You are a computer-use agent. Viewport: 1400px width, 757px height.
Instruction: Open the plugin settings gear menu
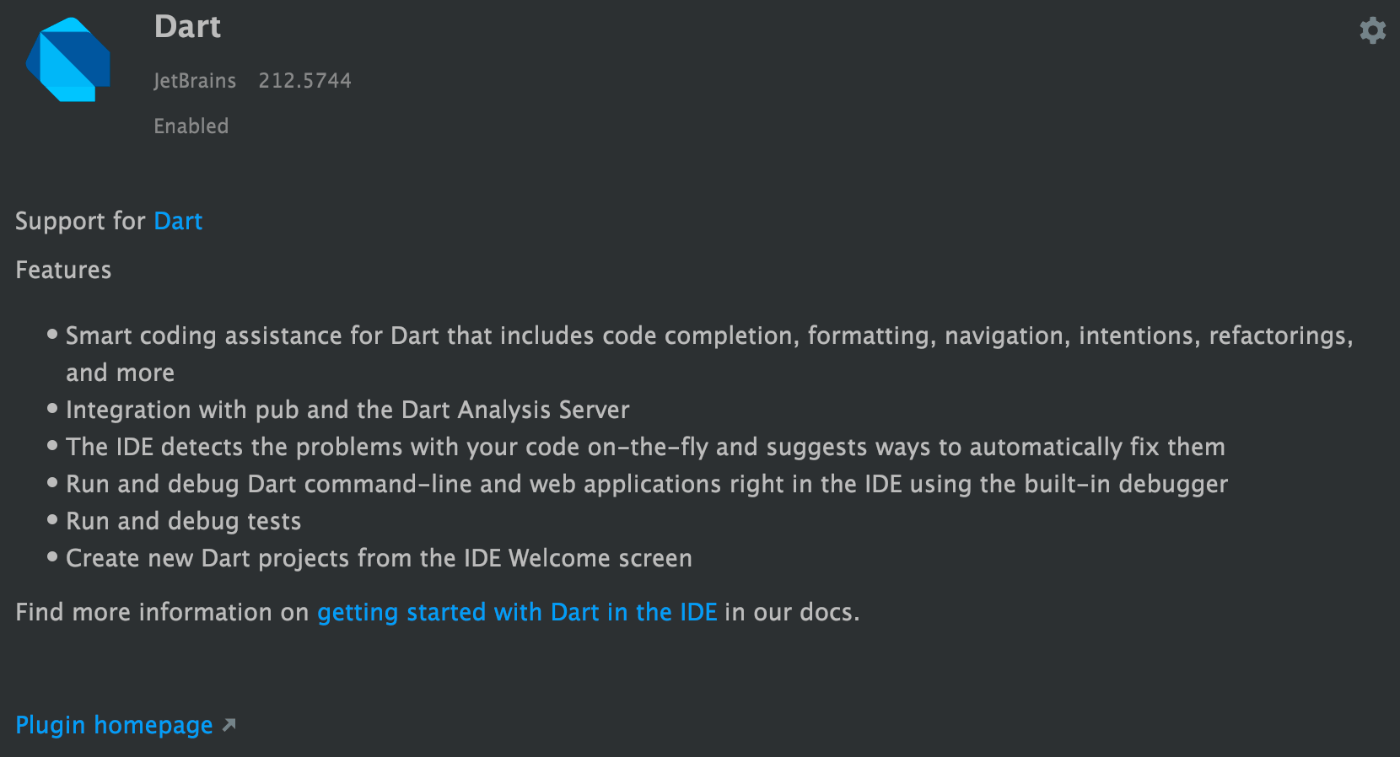1373,31
